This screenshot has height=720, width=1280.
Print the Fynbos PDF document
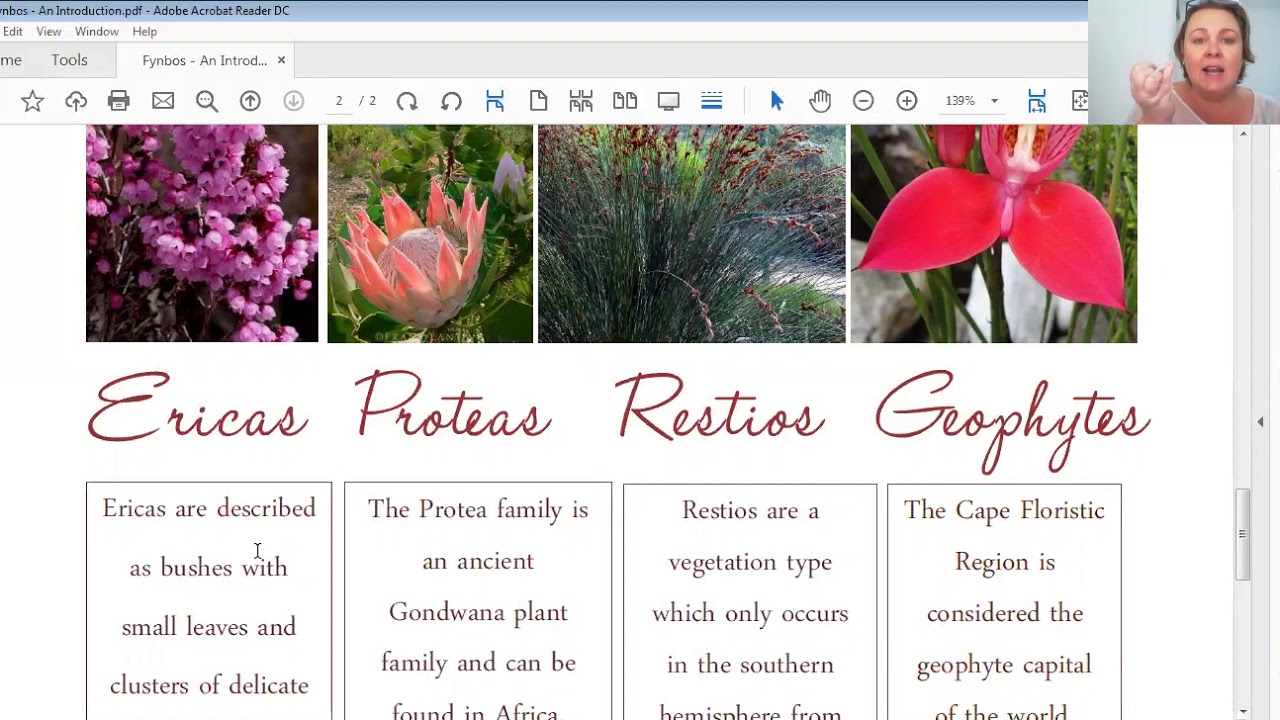[x=119, y=101]
